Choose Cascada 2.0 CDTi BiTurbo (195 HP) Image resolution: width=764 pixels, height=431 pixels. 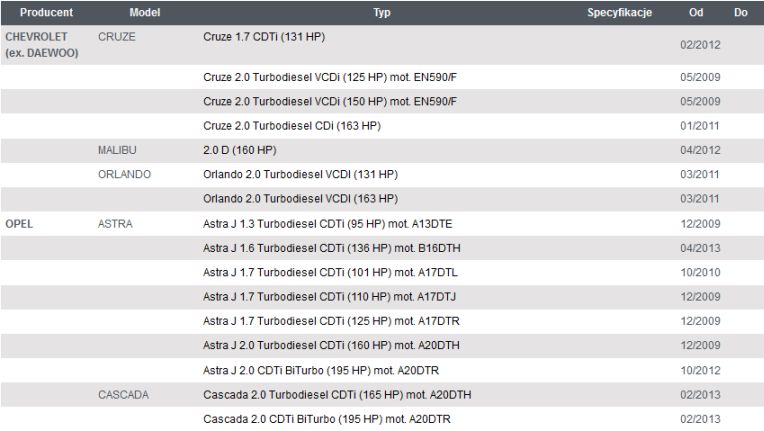coord(327,419)
